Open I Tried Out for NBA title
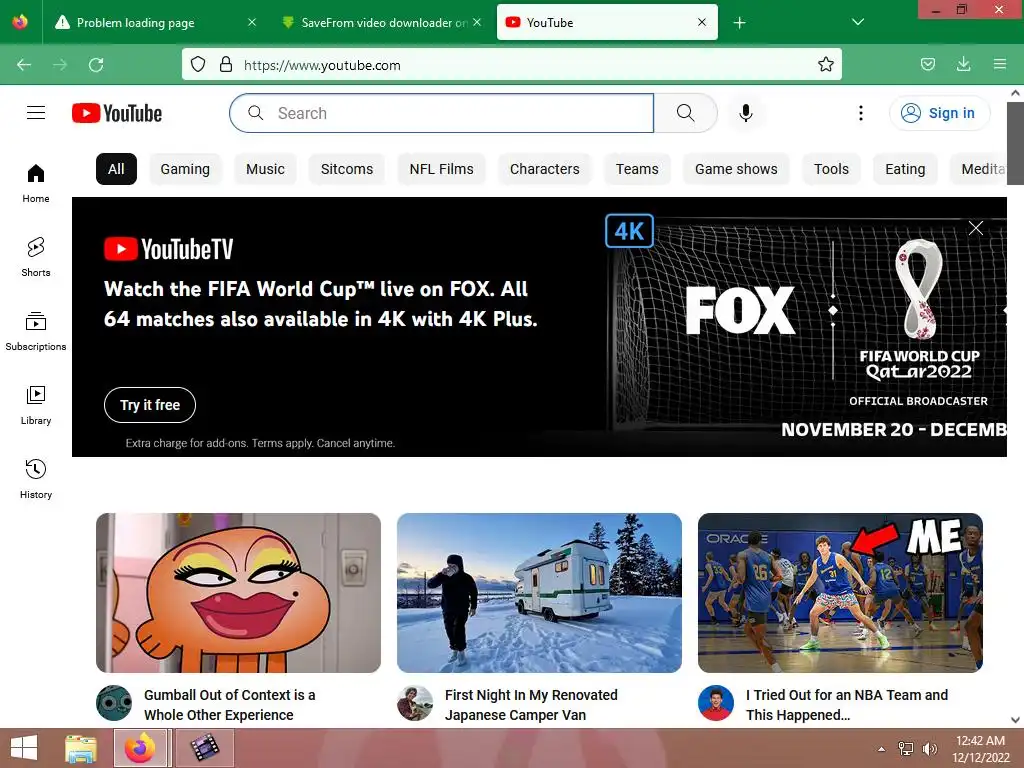The width and height of the screenshot is (1024, 768). click(847, 705)
